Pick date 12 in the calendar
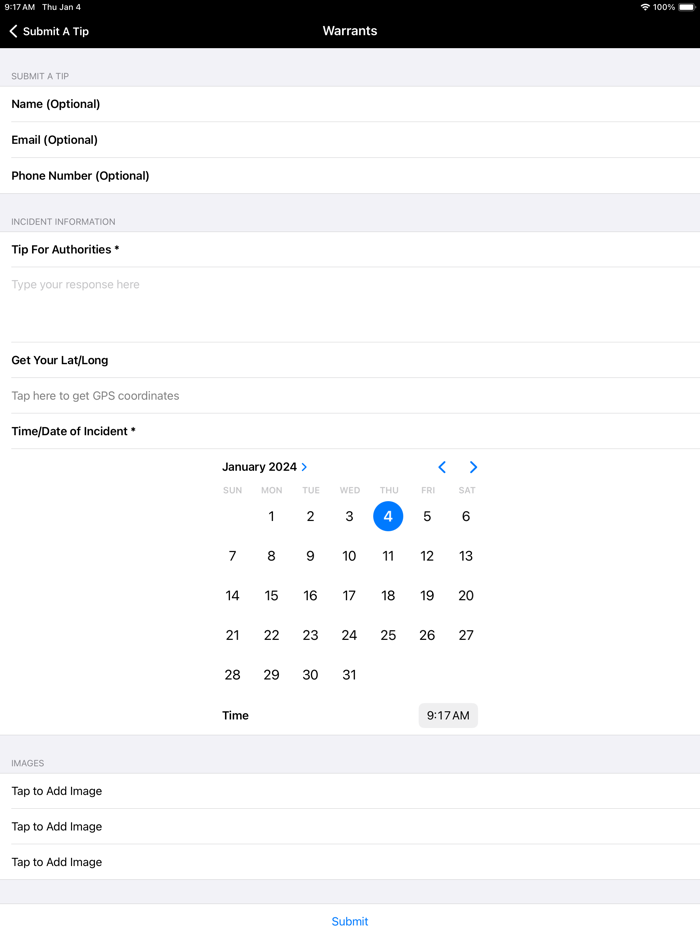 (x=427, y=556)
